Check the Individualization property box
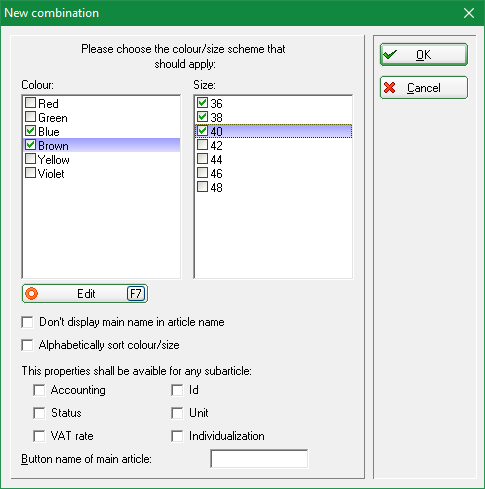Screen dimensions: 485x489 pyautogui.click(x=177, y=436)
